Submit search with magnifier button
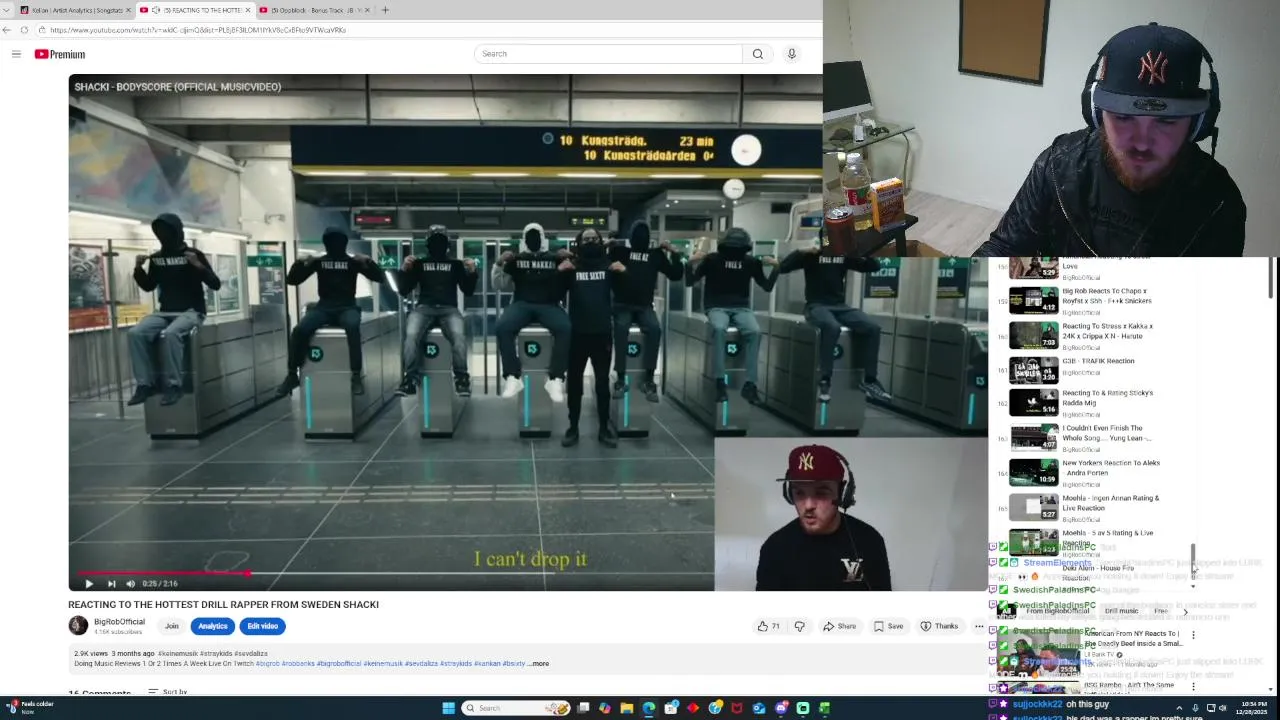The height and width of the screenshot is (720, 1280). click(757, 54)
